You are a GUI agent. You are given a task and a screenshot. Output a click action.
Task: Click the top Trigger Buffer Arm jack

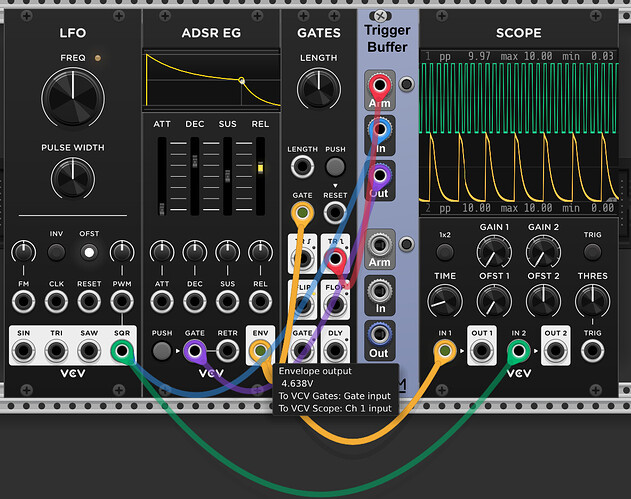pyautogui.click(x=379, y=85)
